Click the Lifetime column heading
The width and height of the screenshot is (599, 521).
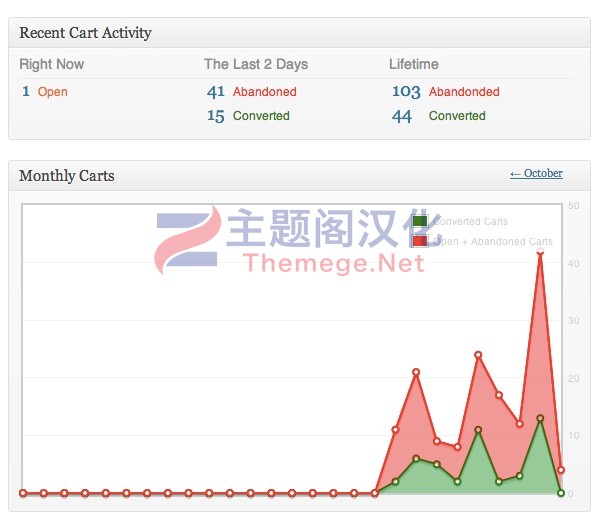[x=414, y=64]
